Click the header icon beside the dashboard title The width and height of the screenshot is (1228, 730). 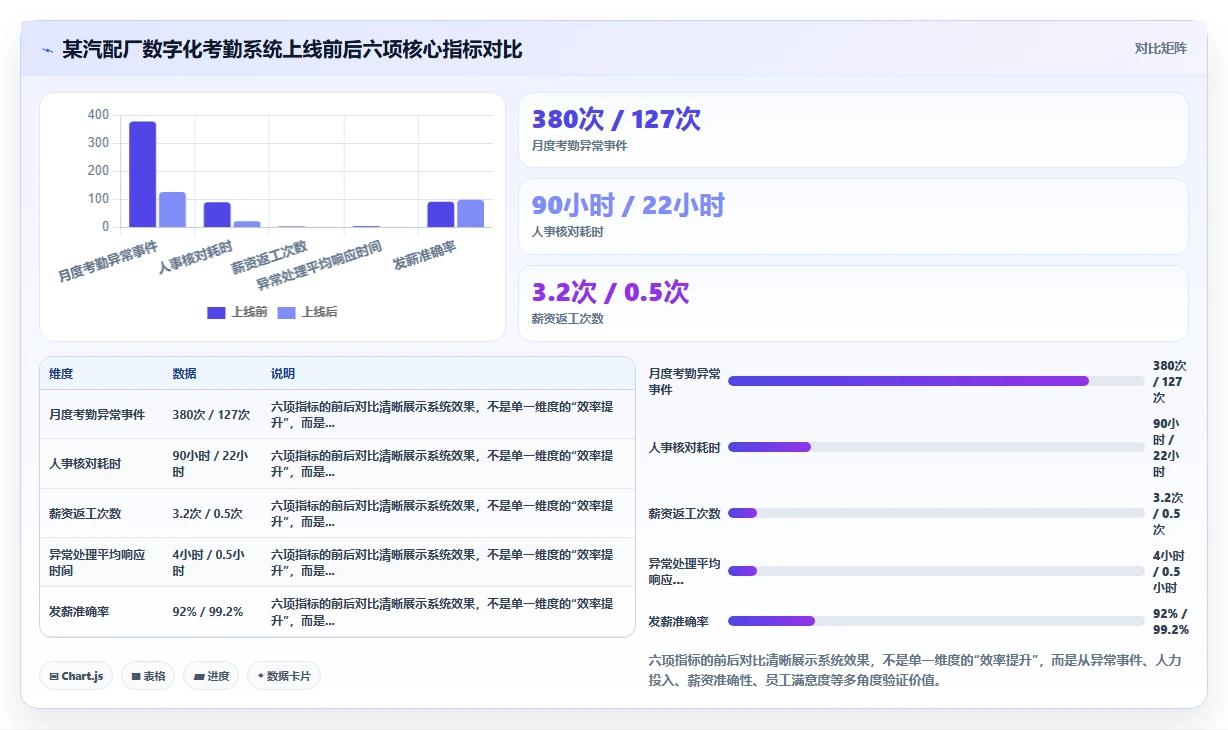48,50
